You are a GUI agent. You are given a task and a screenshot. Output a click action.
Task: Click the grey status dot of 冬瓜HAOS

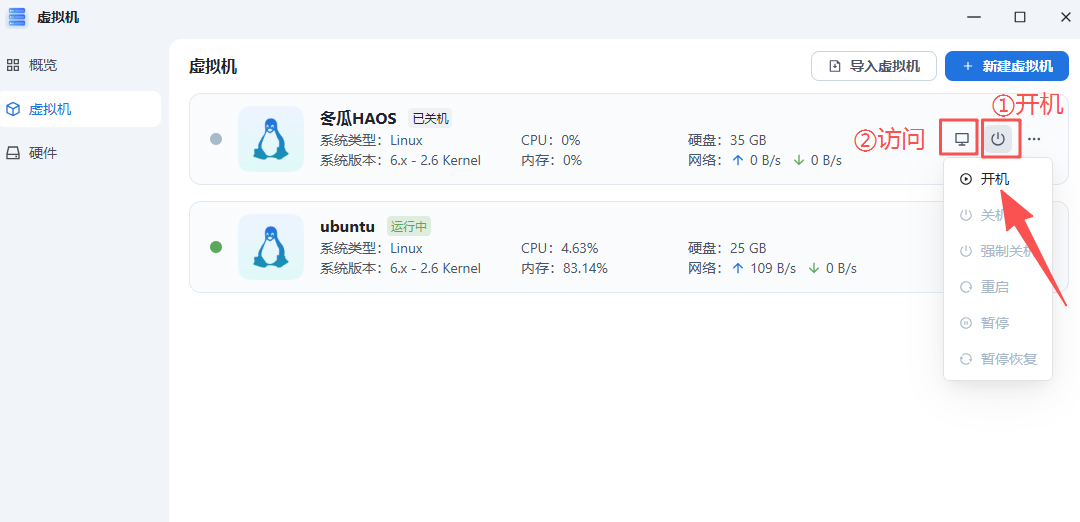click(x=216, y=139)
